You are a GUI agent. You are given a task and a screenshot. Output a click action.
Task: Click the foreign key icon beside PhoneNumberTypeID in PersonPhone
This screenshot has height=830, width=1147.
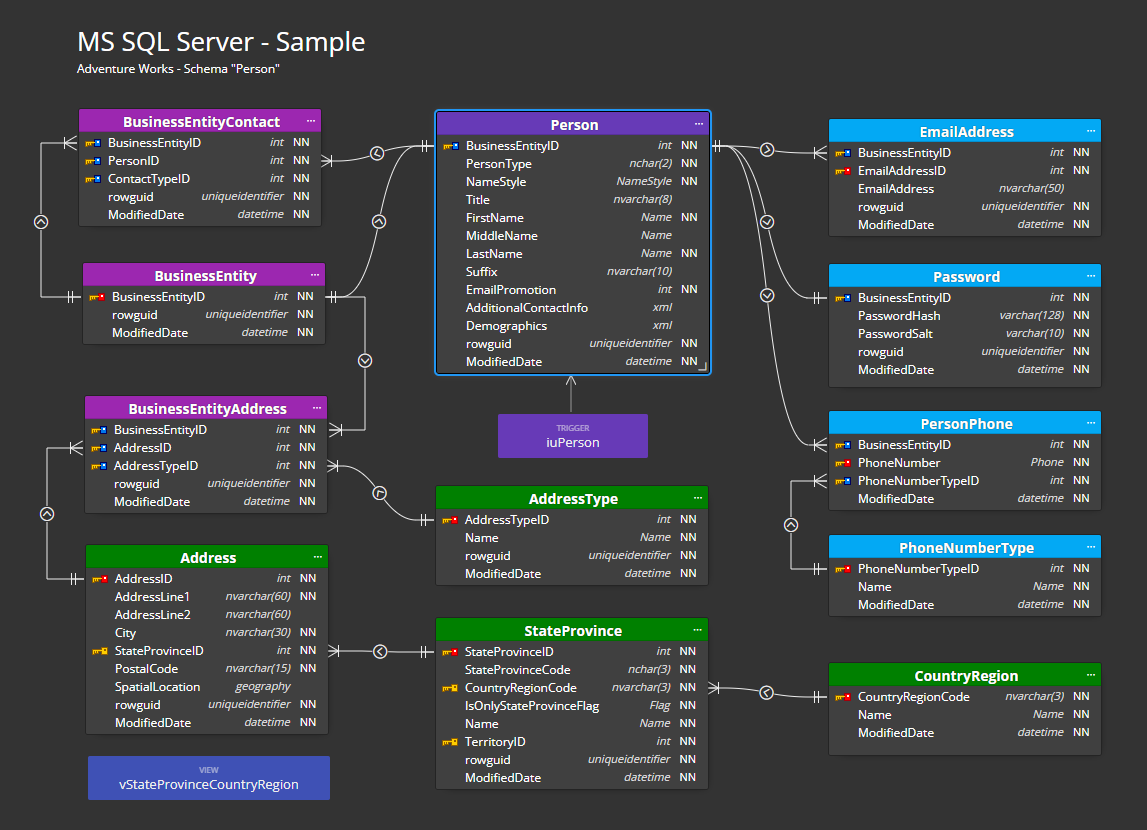(843, 480)
